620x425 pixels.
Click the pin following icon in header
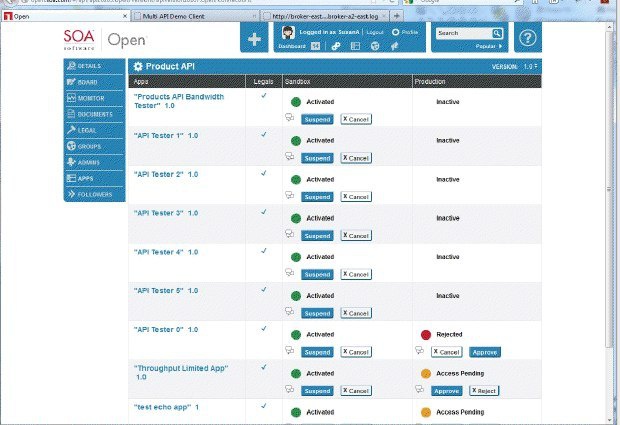[394, 46]
